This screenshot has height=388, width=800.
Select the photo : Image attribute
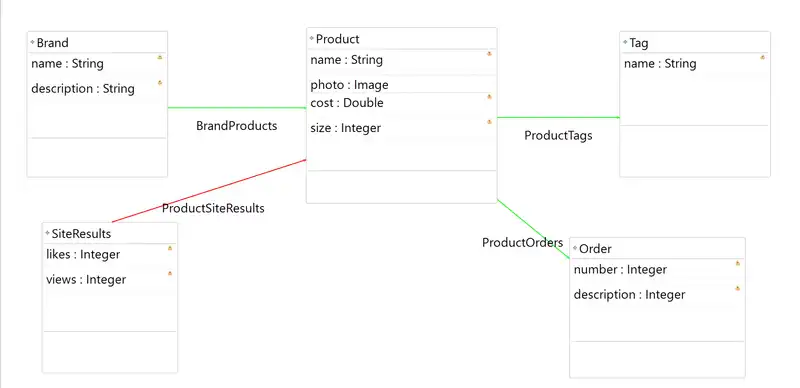point(349,85)
